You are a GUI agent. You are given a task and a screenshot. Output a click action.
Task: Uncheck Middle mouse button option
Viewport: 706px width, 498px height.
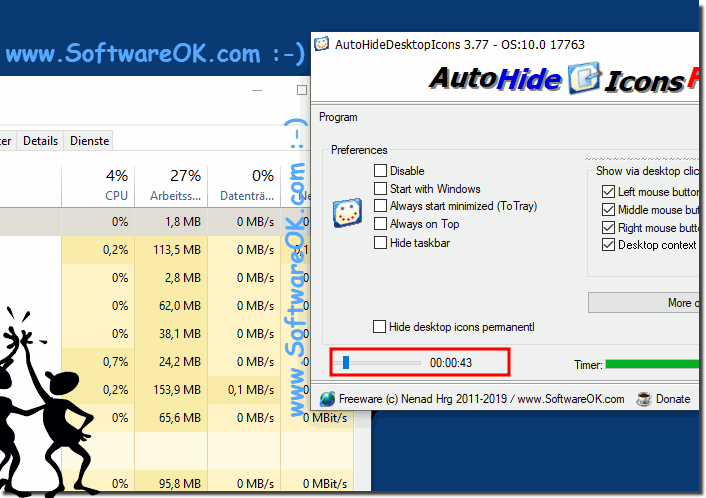coord(608,209)
